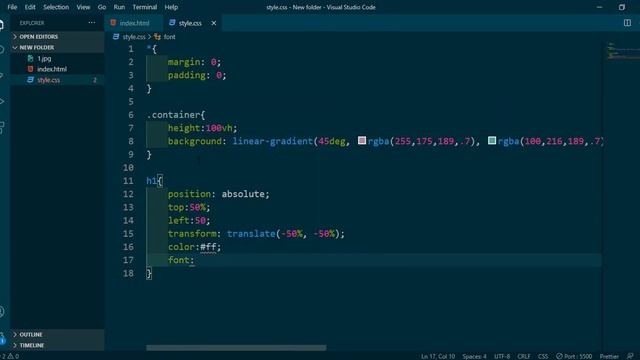The image size is (640, 360).
Task: Open teal rgba(100,216,189) color swatch
Action: [492, 140]
